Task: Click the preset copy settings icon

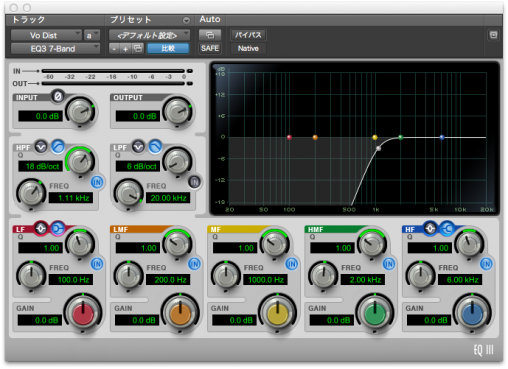Action: 138,49
